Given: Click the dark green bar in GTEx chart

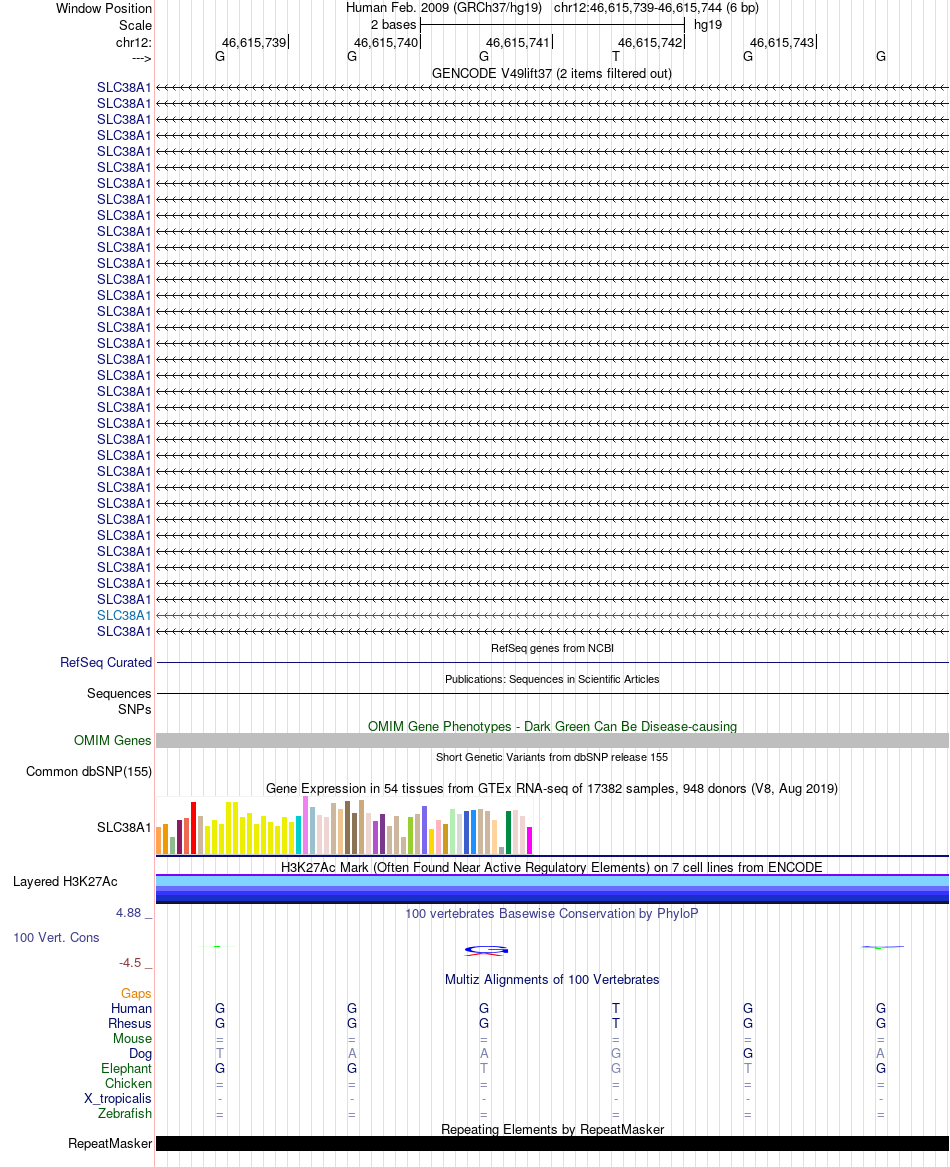Looking at the screenshot, I should pos(509,832).
